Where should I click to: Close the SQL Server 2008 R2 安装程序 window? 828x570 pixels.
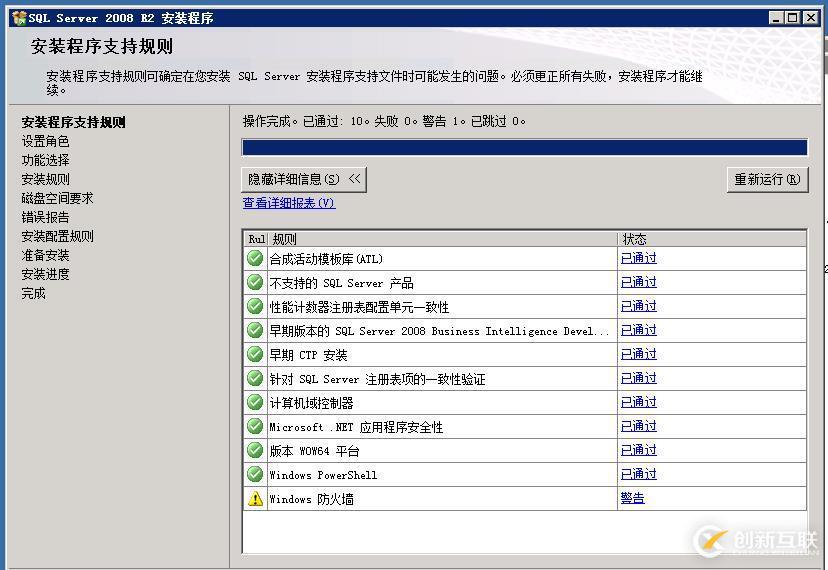(x=810, y=18)
